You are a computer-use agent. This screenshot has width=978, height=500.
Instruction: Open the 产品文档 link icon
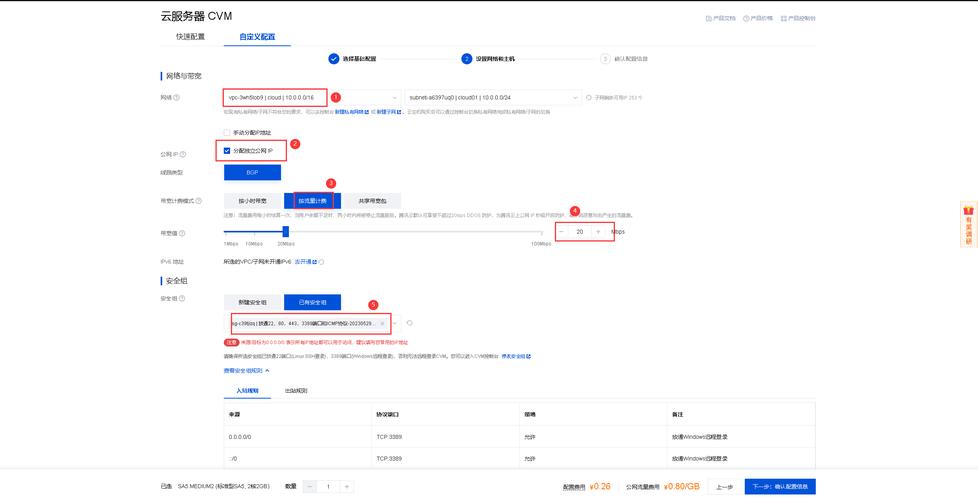pyautogui.click(x=709, y=19)
